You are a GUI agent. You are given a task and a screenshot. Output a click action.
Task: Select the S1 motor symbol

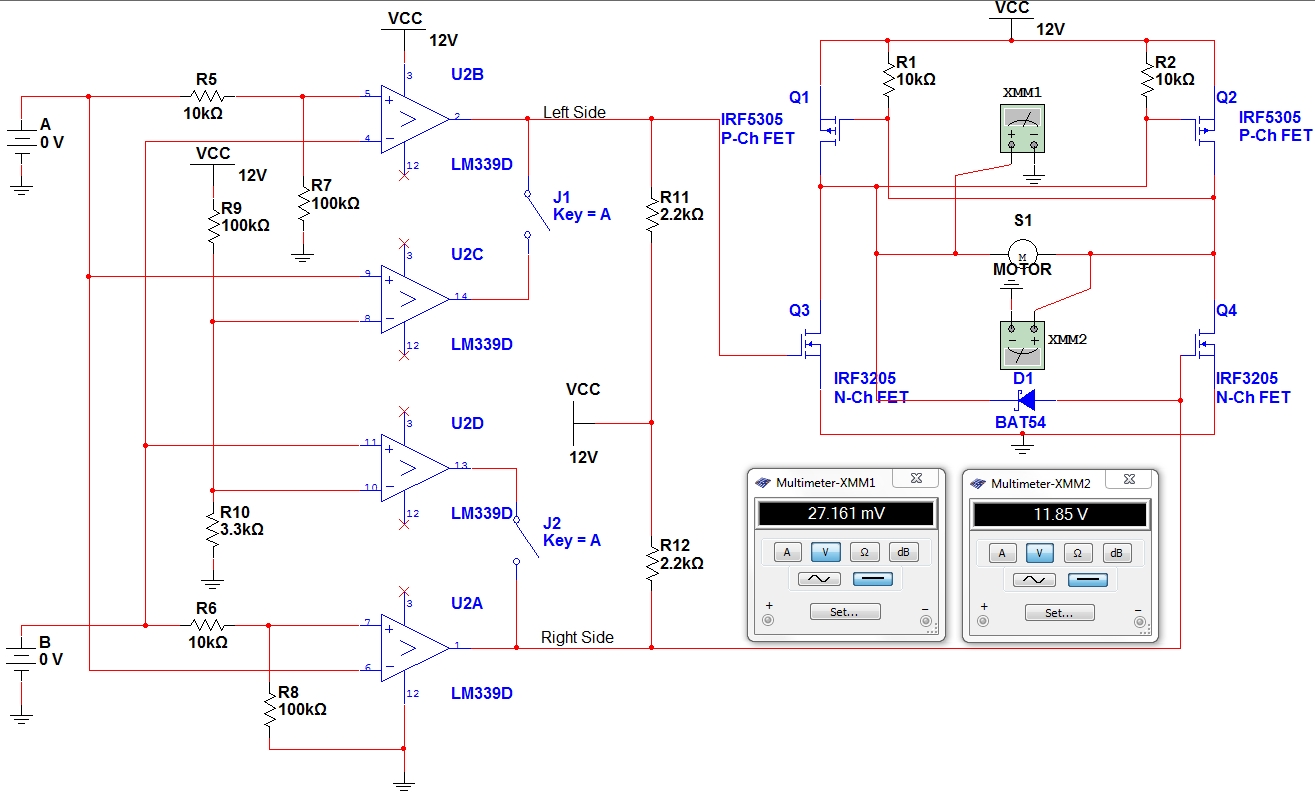pyautogui.click(x=1022, y=254)
